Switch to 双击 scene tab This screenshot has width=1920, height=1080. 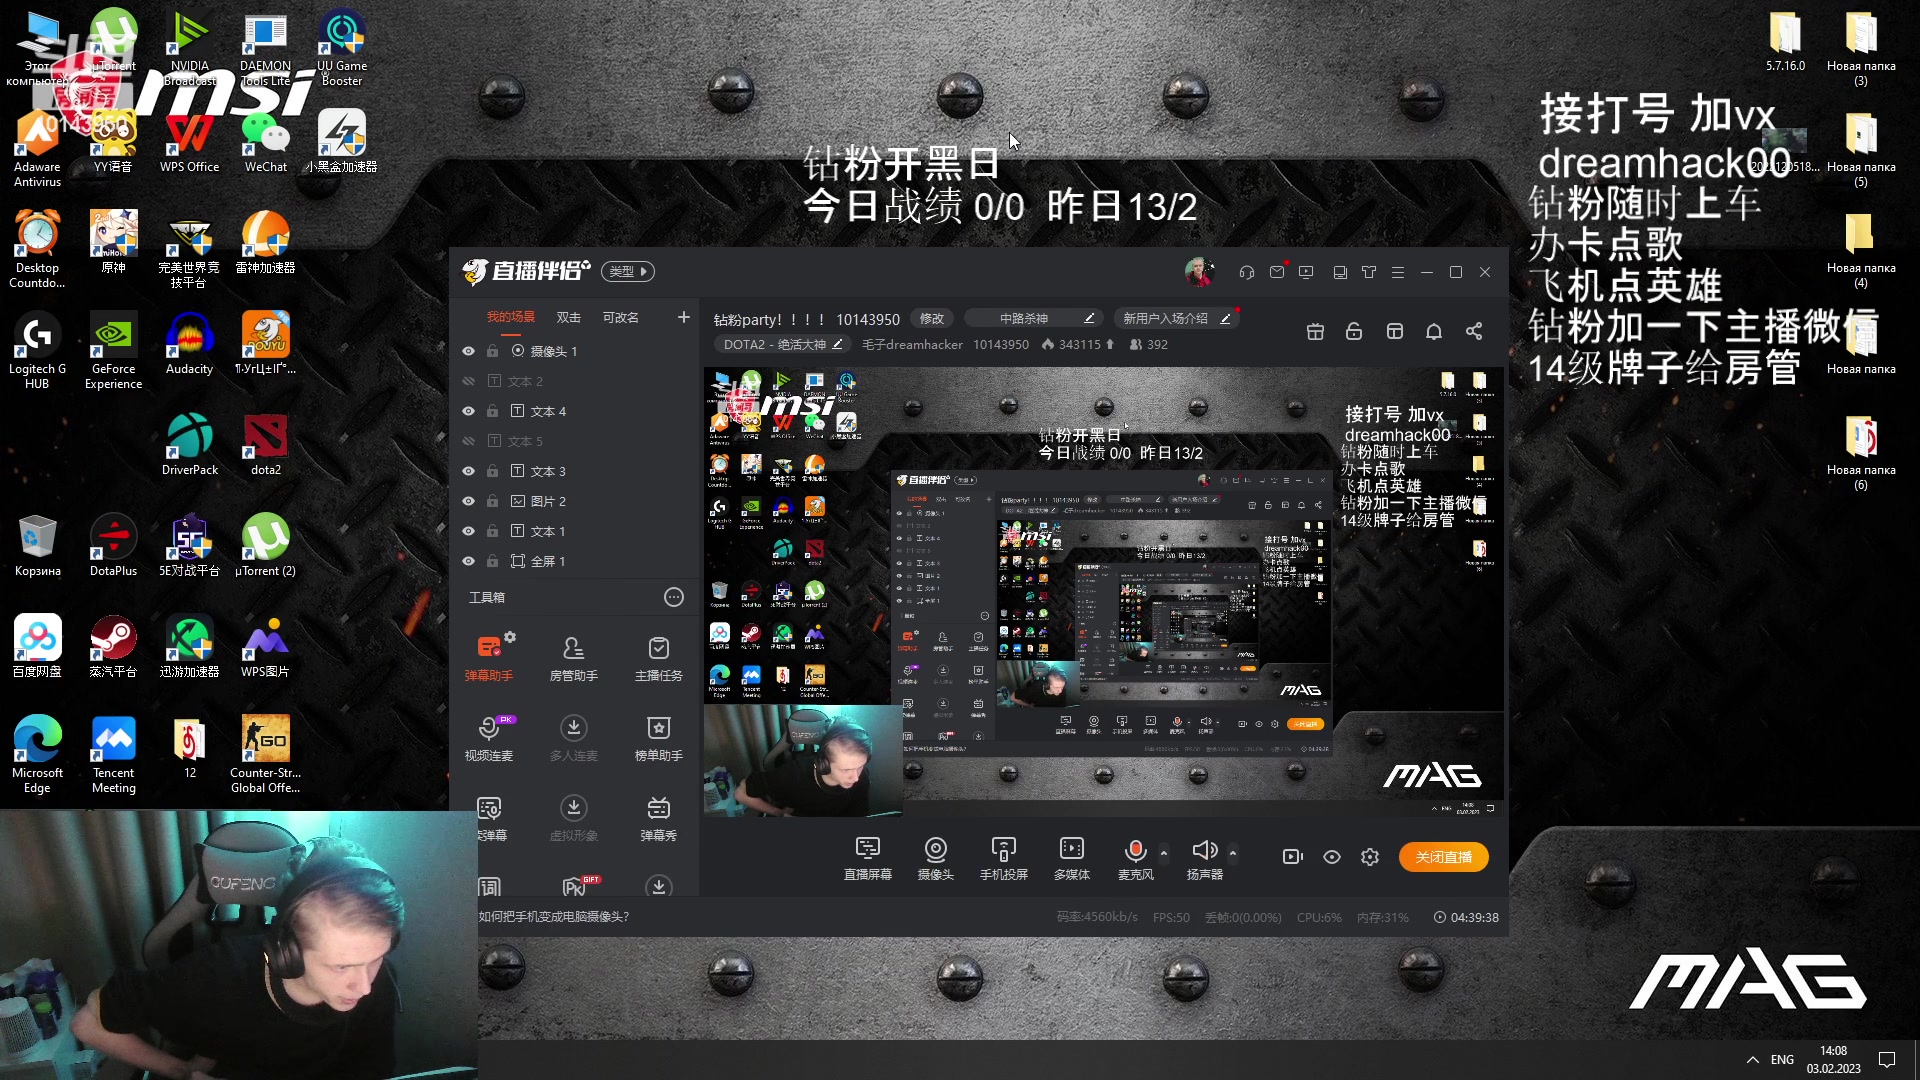point(569,317)
